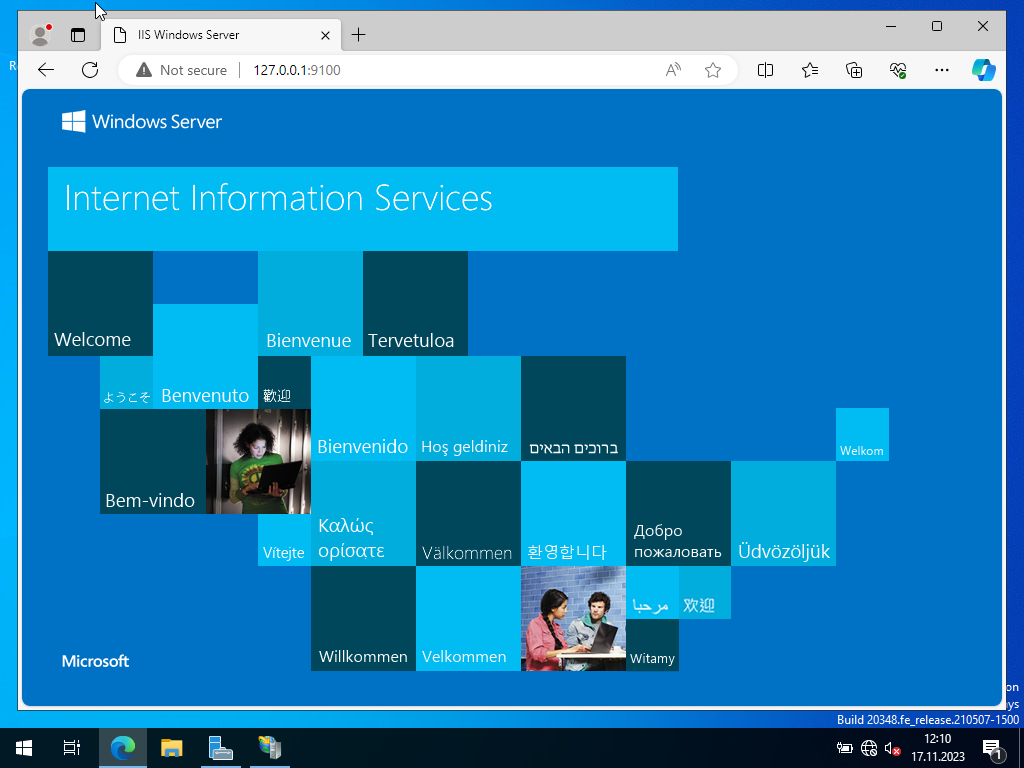Image resolution: width=1024 pixels, height=768 pixels.
Task: Click the Willkommen tile
Action: (363, 618)
